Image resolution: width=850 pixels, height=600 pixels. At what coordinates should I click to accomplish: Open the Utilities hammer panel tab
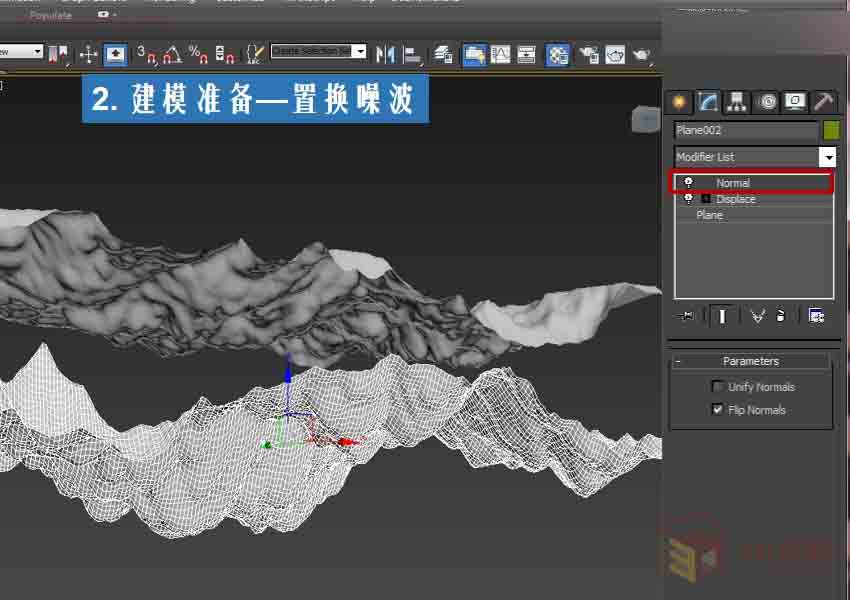[823, 101]
